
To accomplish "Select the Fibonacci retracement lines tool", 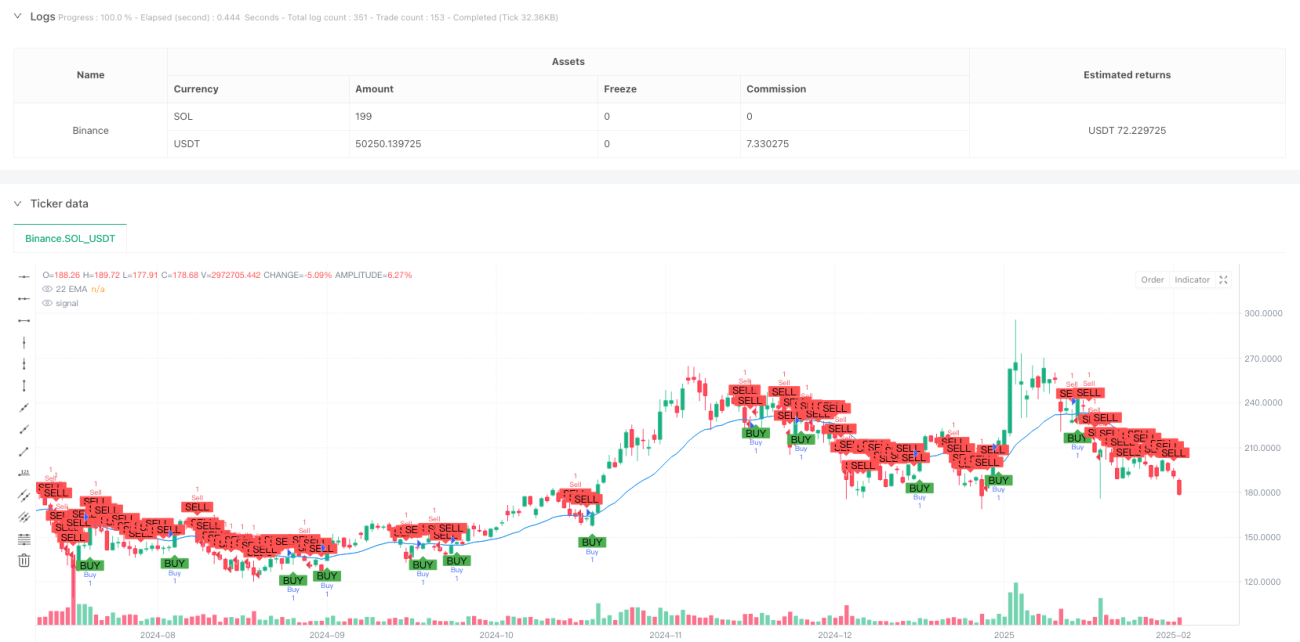I will point(24,539).
